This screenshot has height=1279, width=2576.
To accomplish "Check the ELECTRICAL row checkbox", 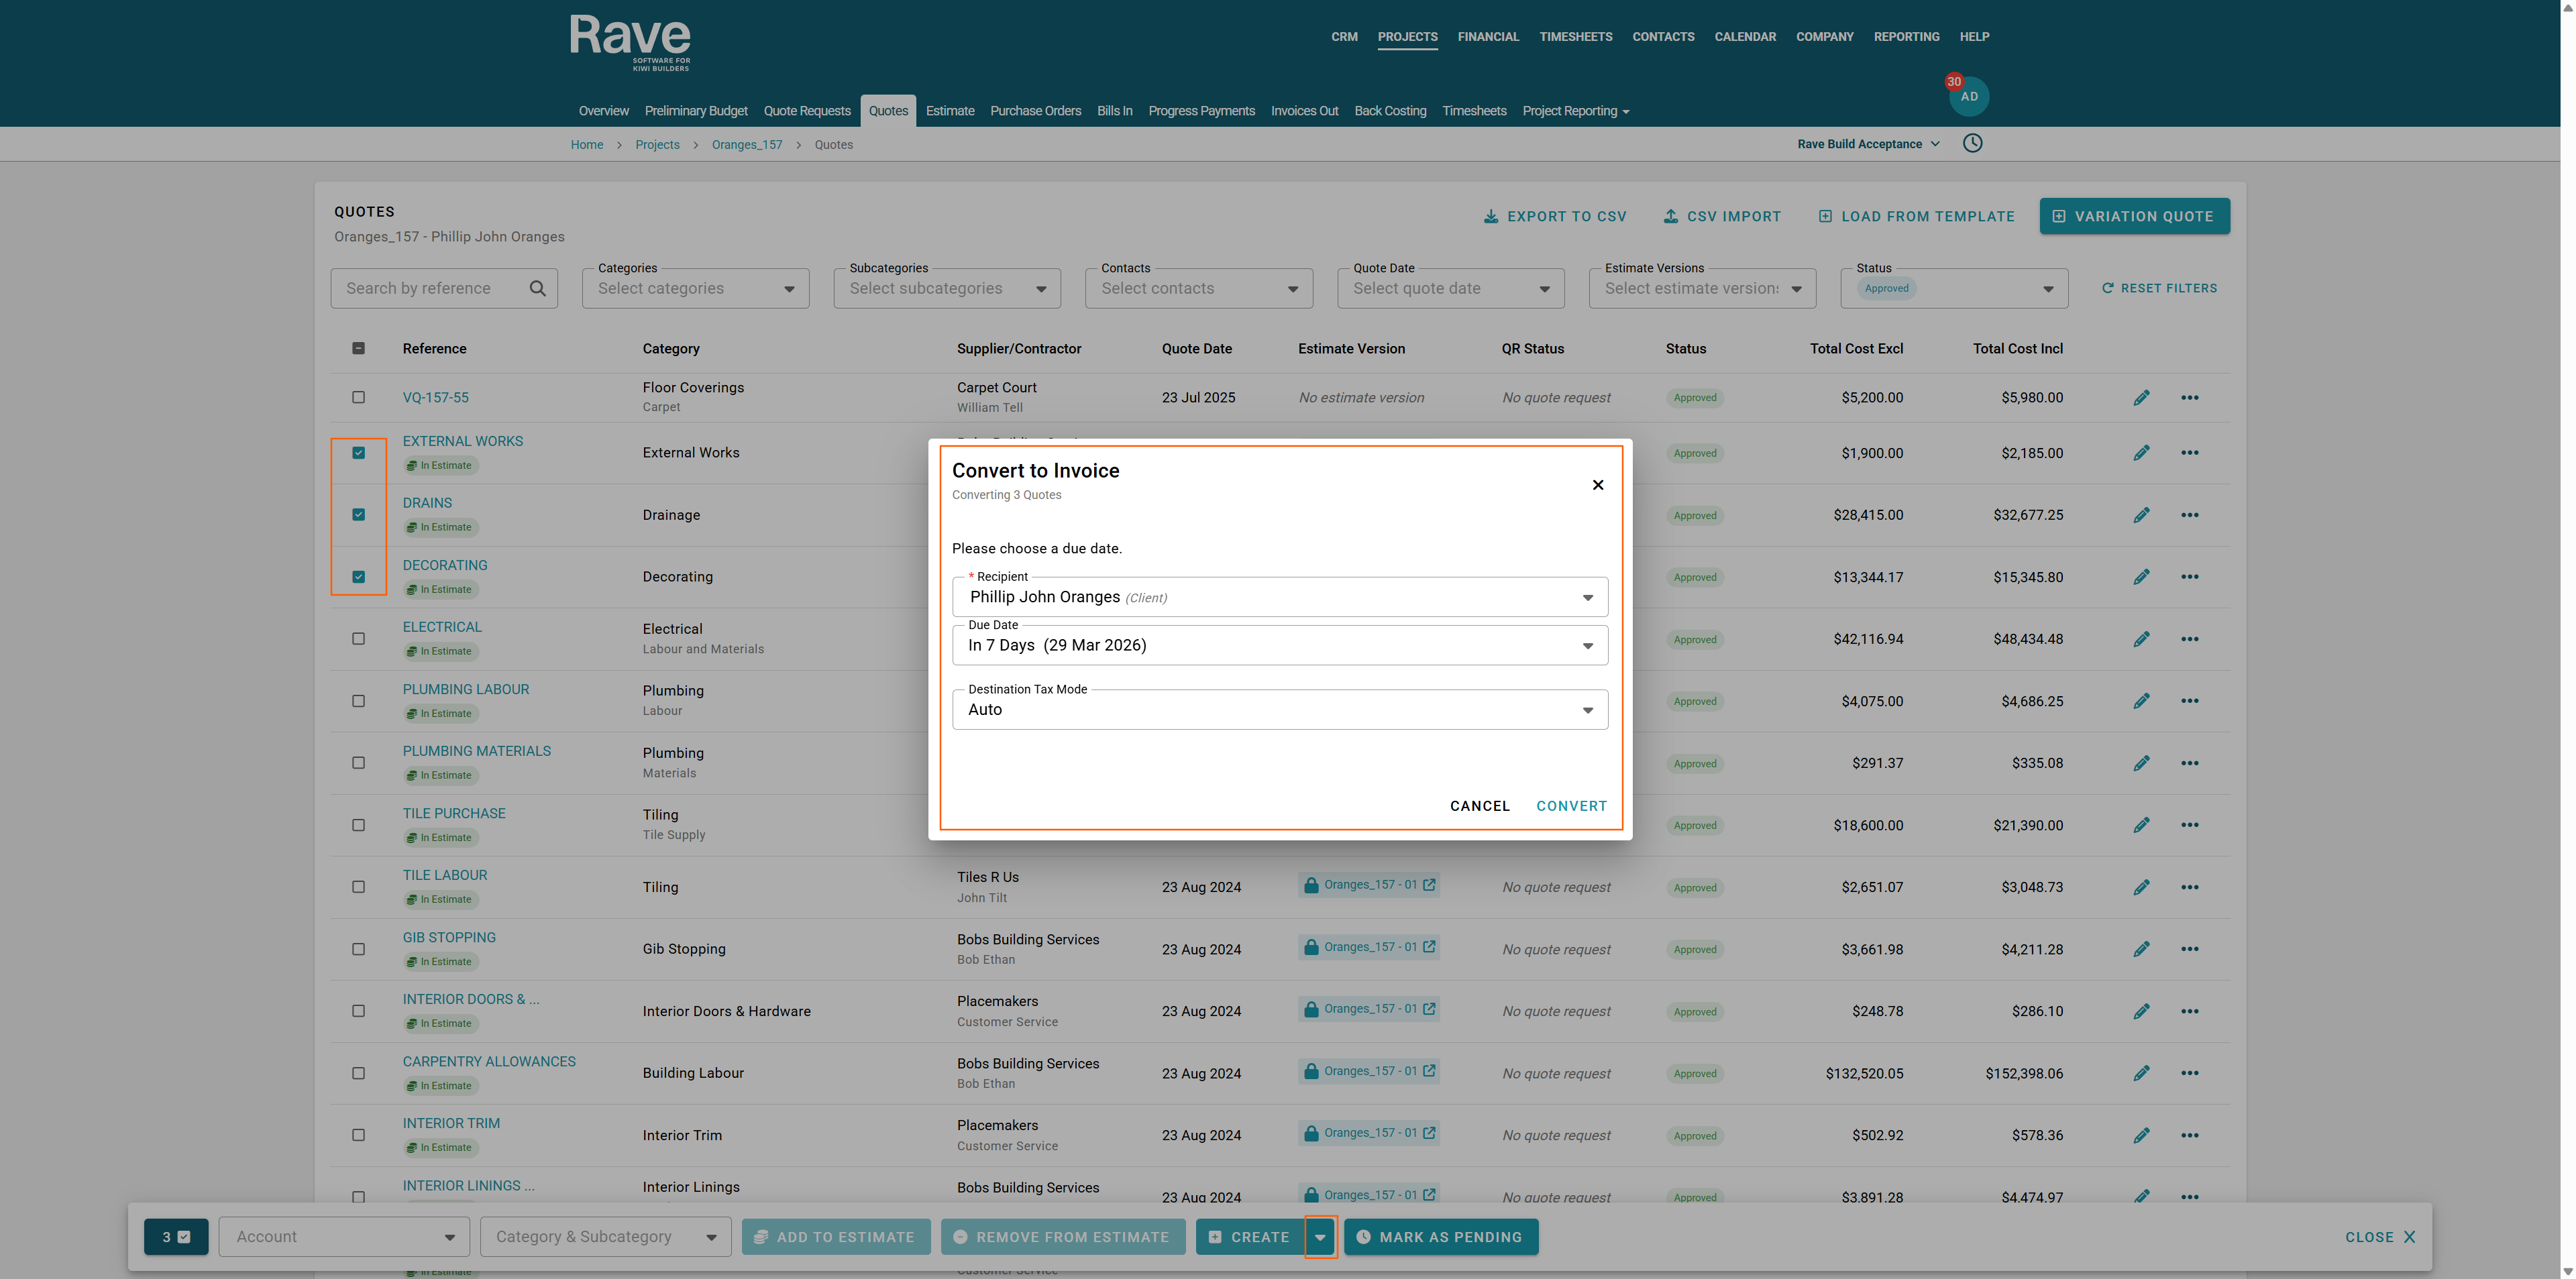I will (358, 639).
